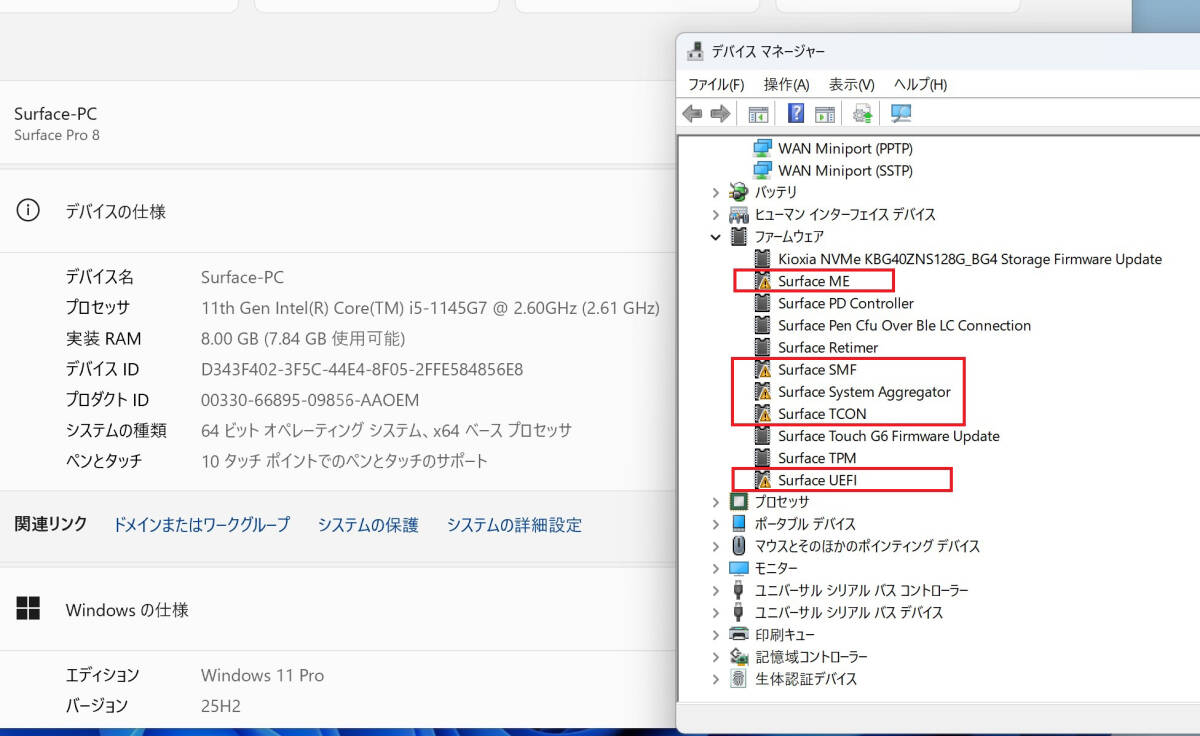The height and width of the screenshot is (736, 1200).
Task: Click the Surface Retimer chip icon
Action: 763,347
